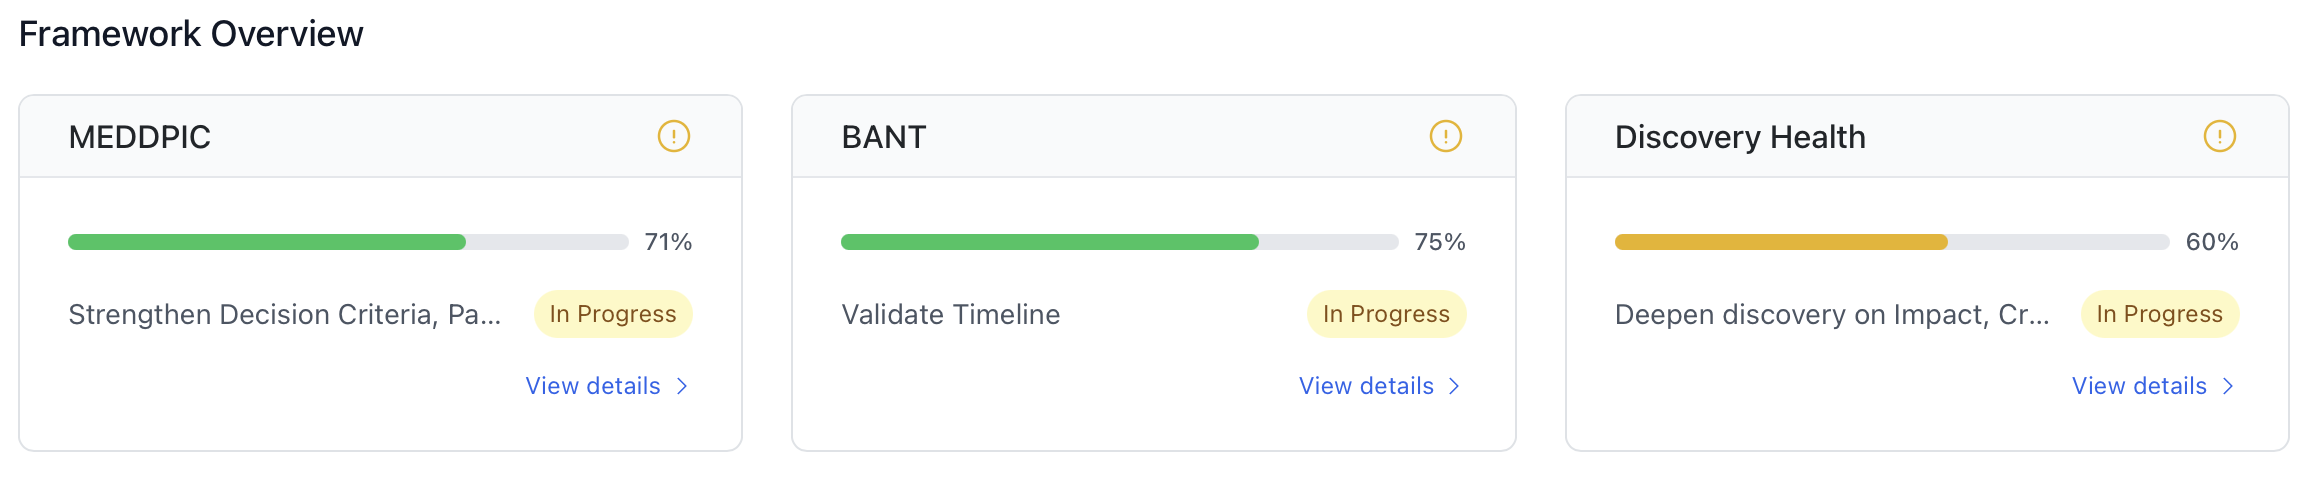The height and width of the screenshot is (484, 2316).
Task: Click the BANT warning alert icon
Action: click(1445, 136)
